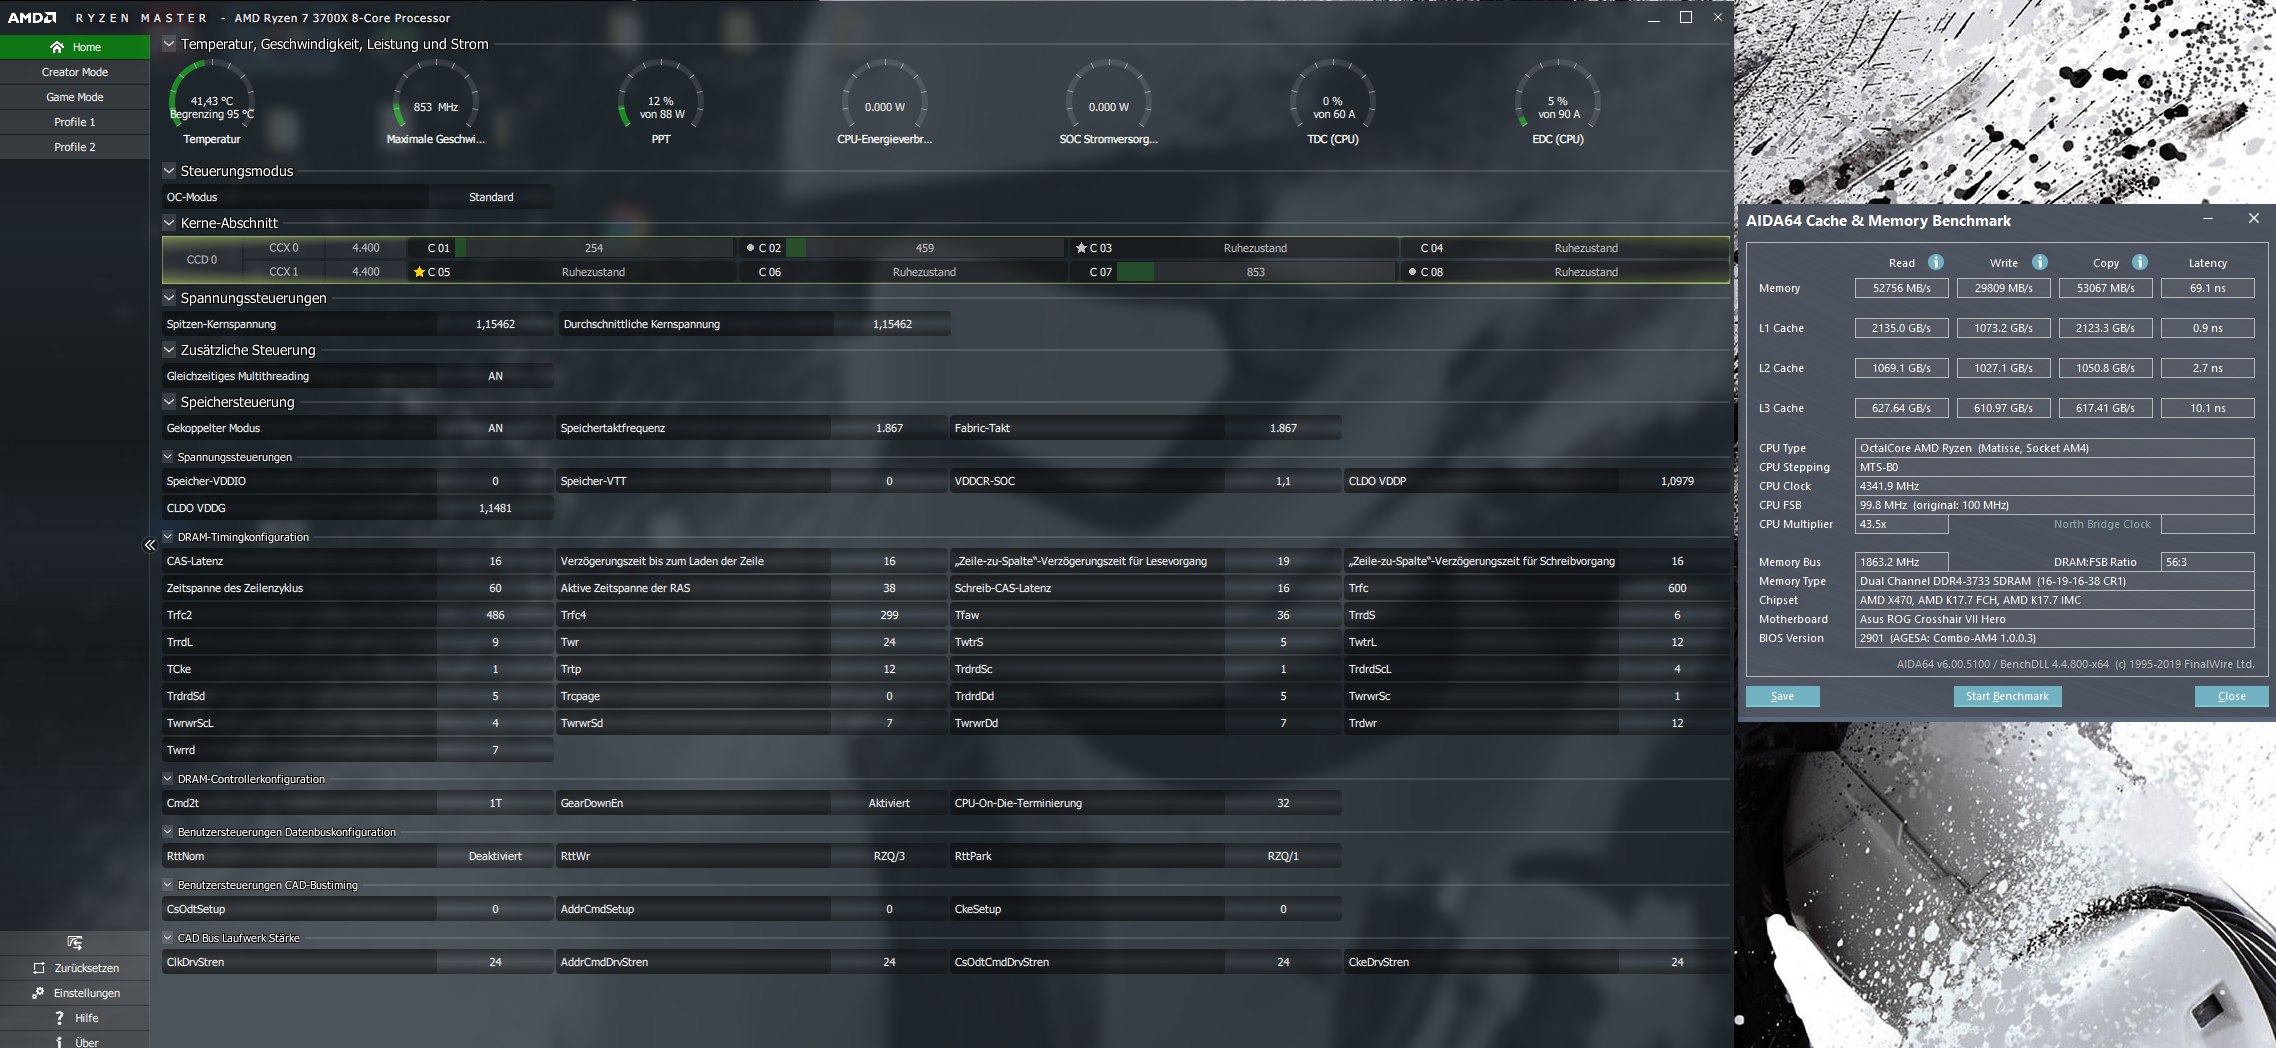Click the Einstellungen gear icon

[38, 993]
